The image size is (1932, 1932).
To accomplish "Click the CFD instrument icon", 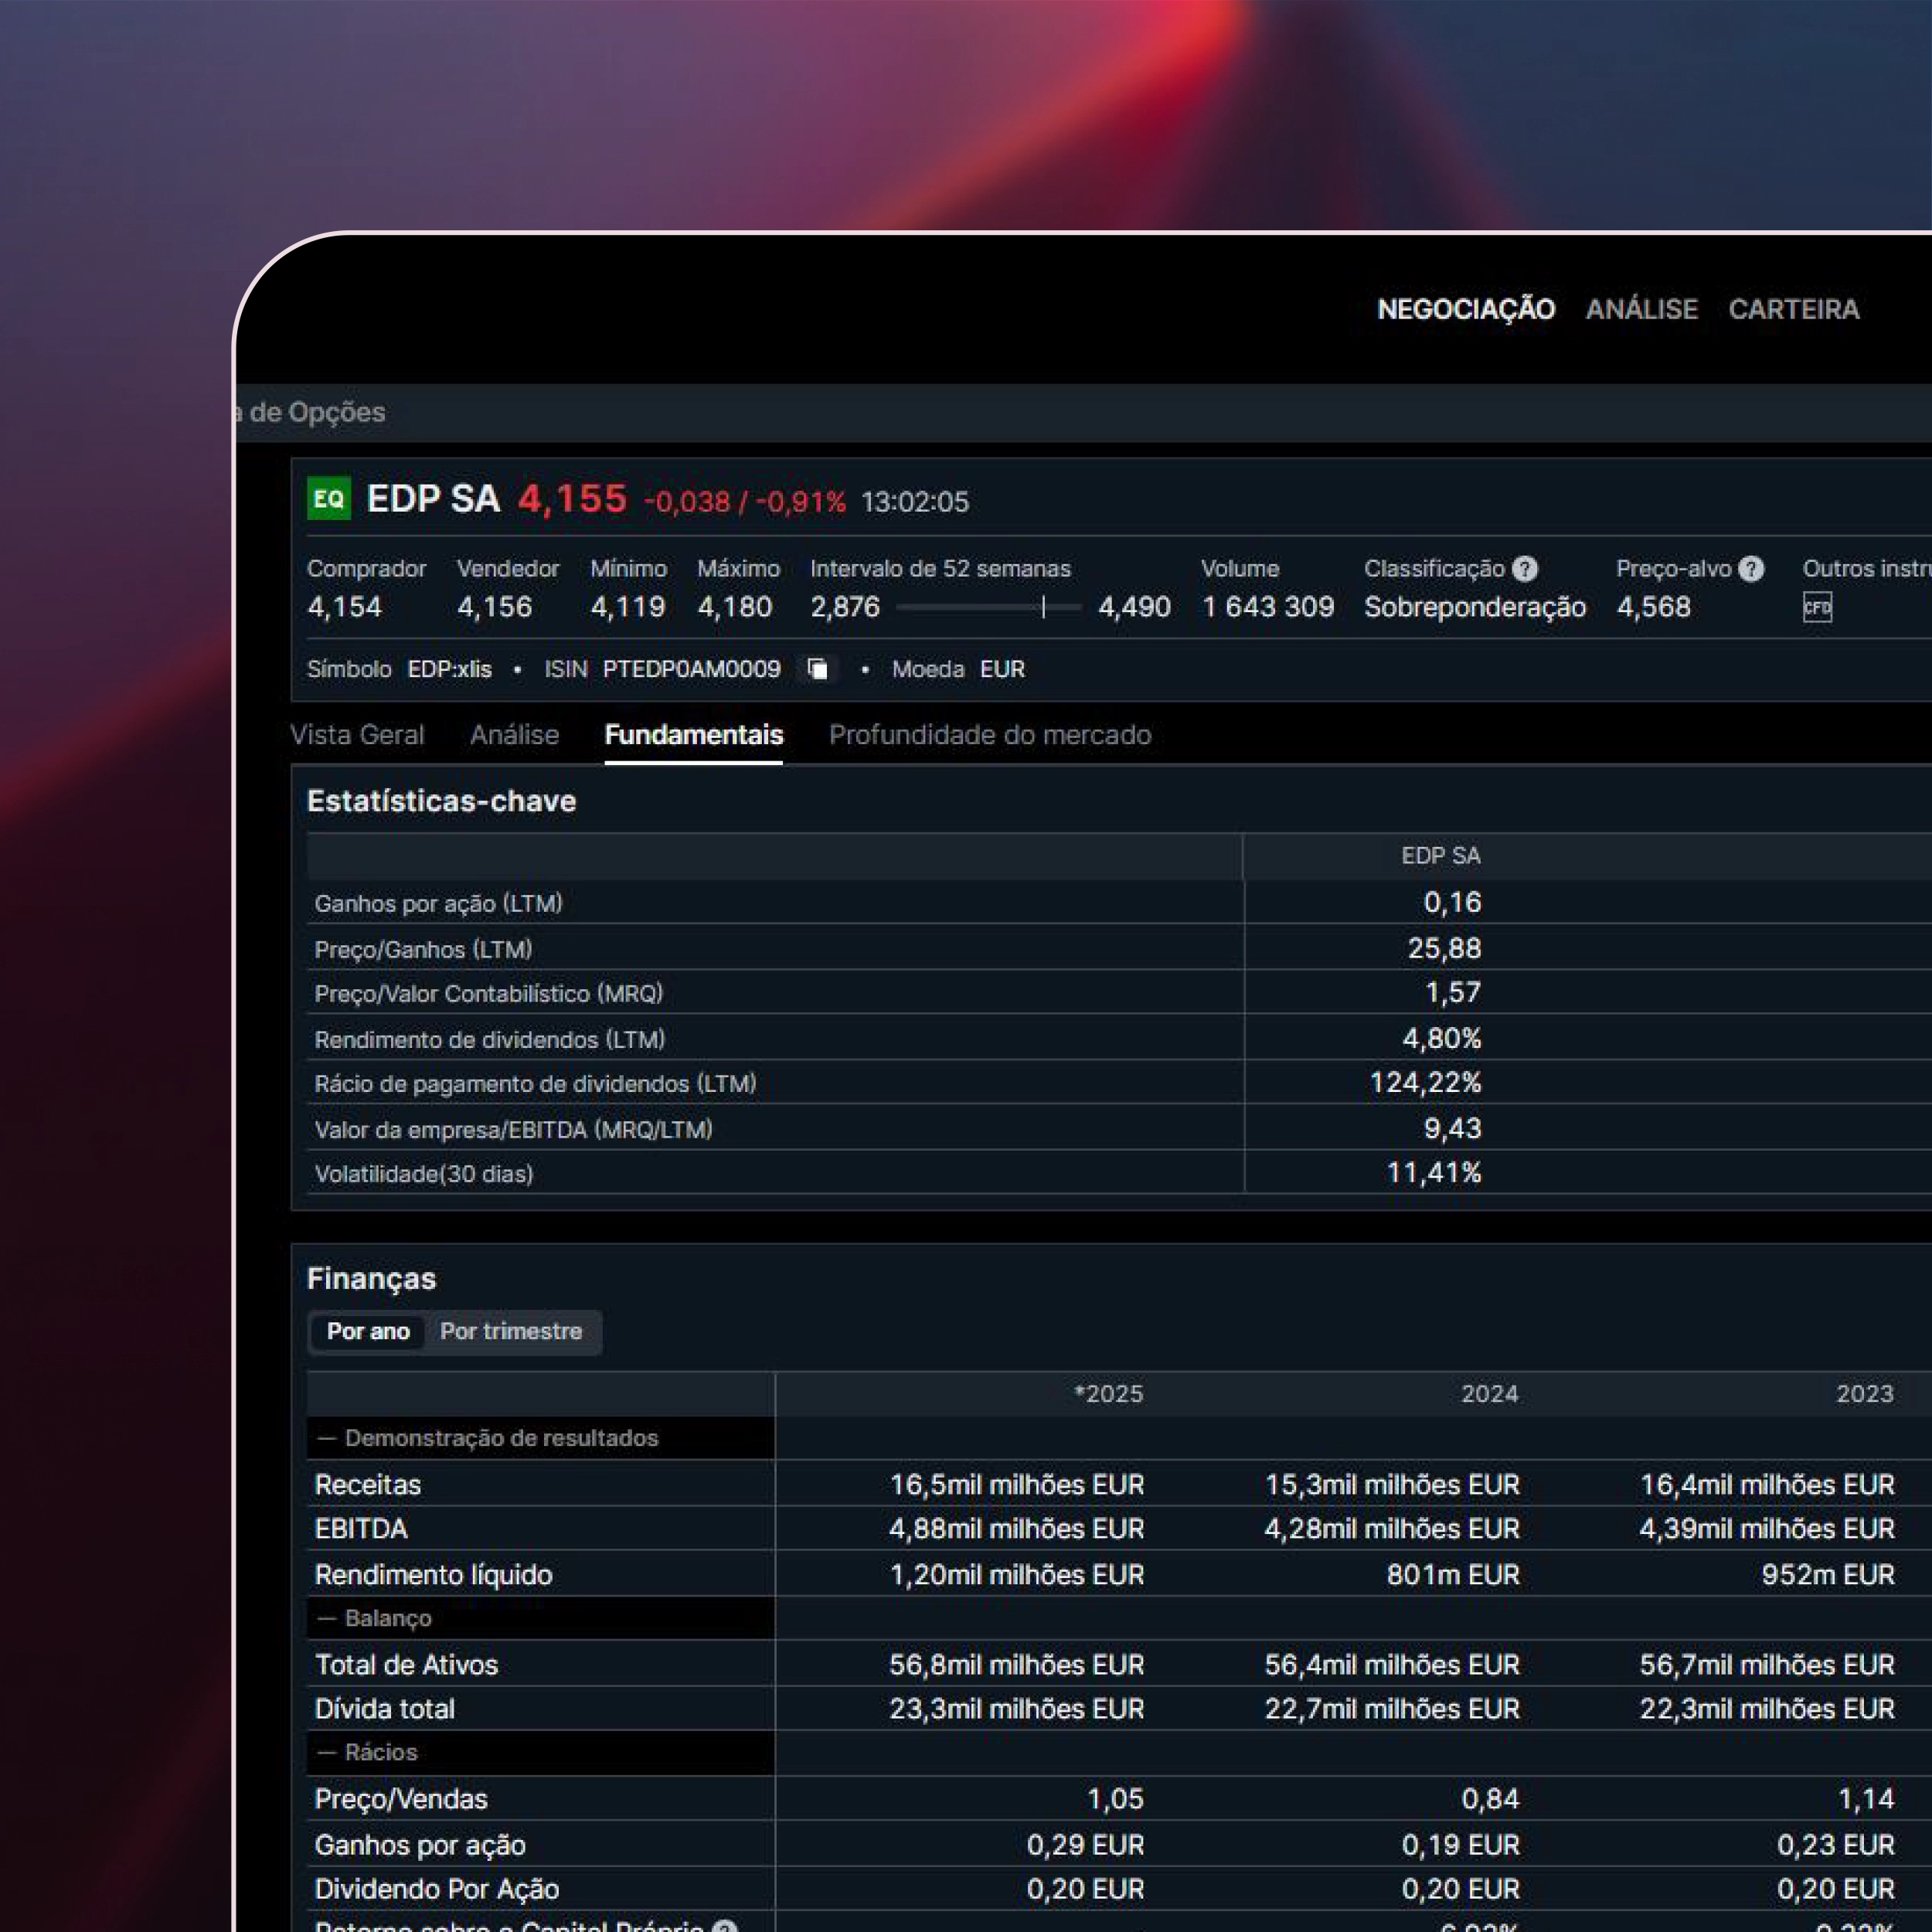I will point(1817,607).
